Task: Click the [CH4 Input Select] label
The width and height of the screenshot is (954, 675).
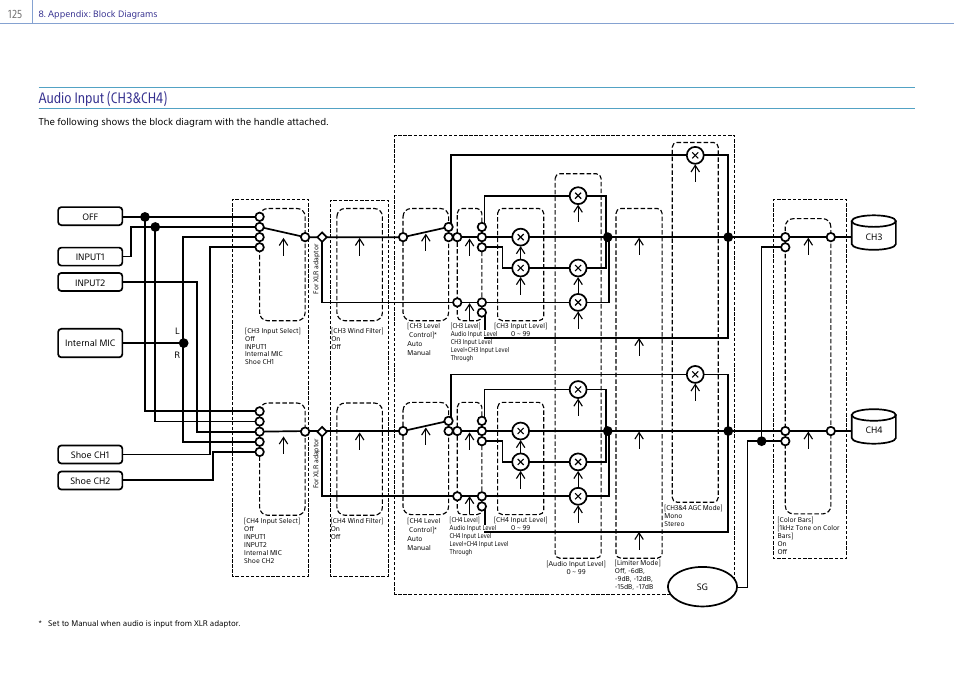Action: click(272, 520)
